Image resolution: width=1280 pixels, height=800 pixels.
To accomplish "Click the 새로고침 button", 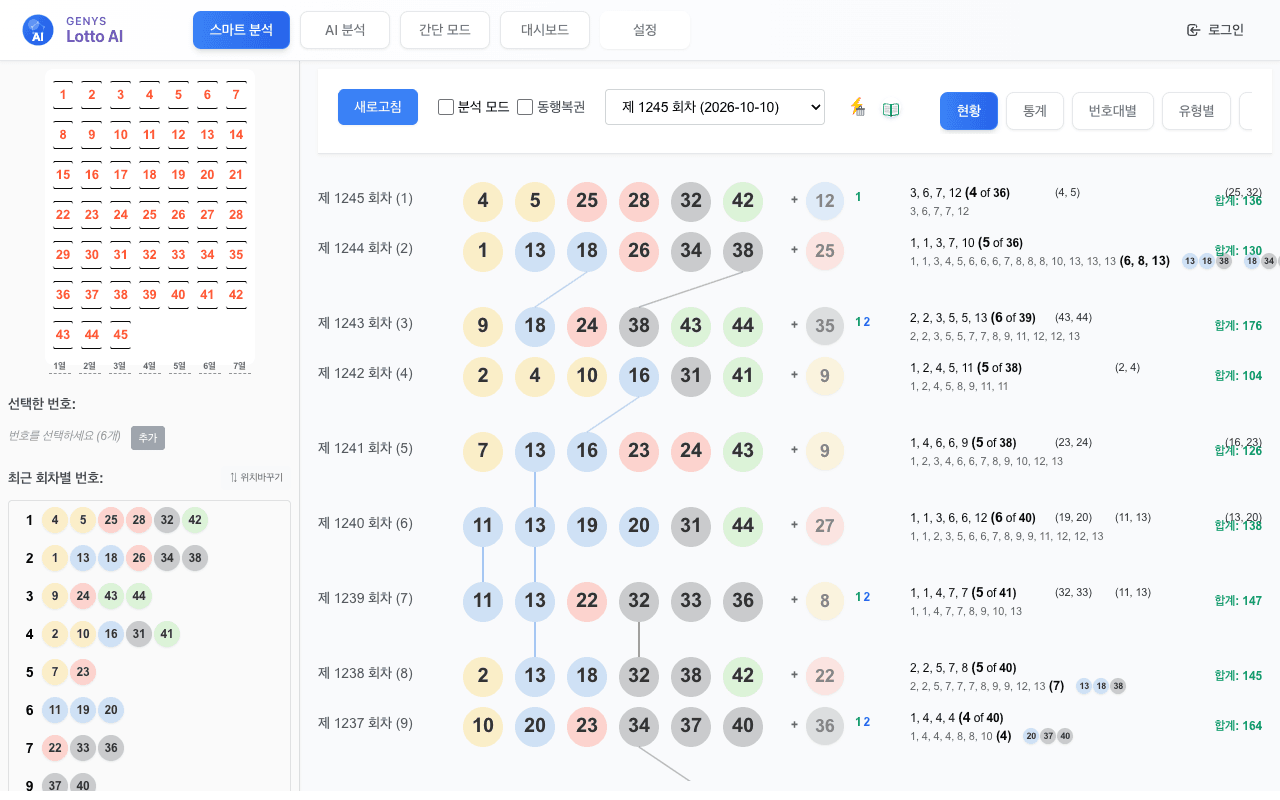I will 378,107.
